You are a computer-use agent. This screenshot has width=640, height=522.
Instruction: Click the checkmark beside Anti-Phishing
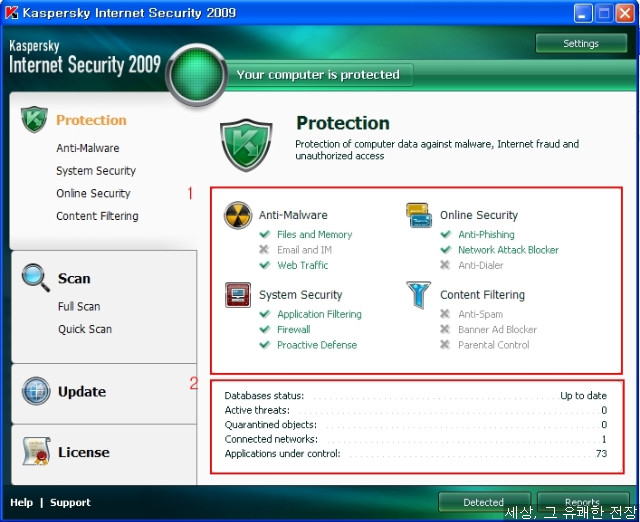tap(446, 234)
